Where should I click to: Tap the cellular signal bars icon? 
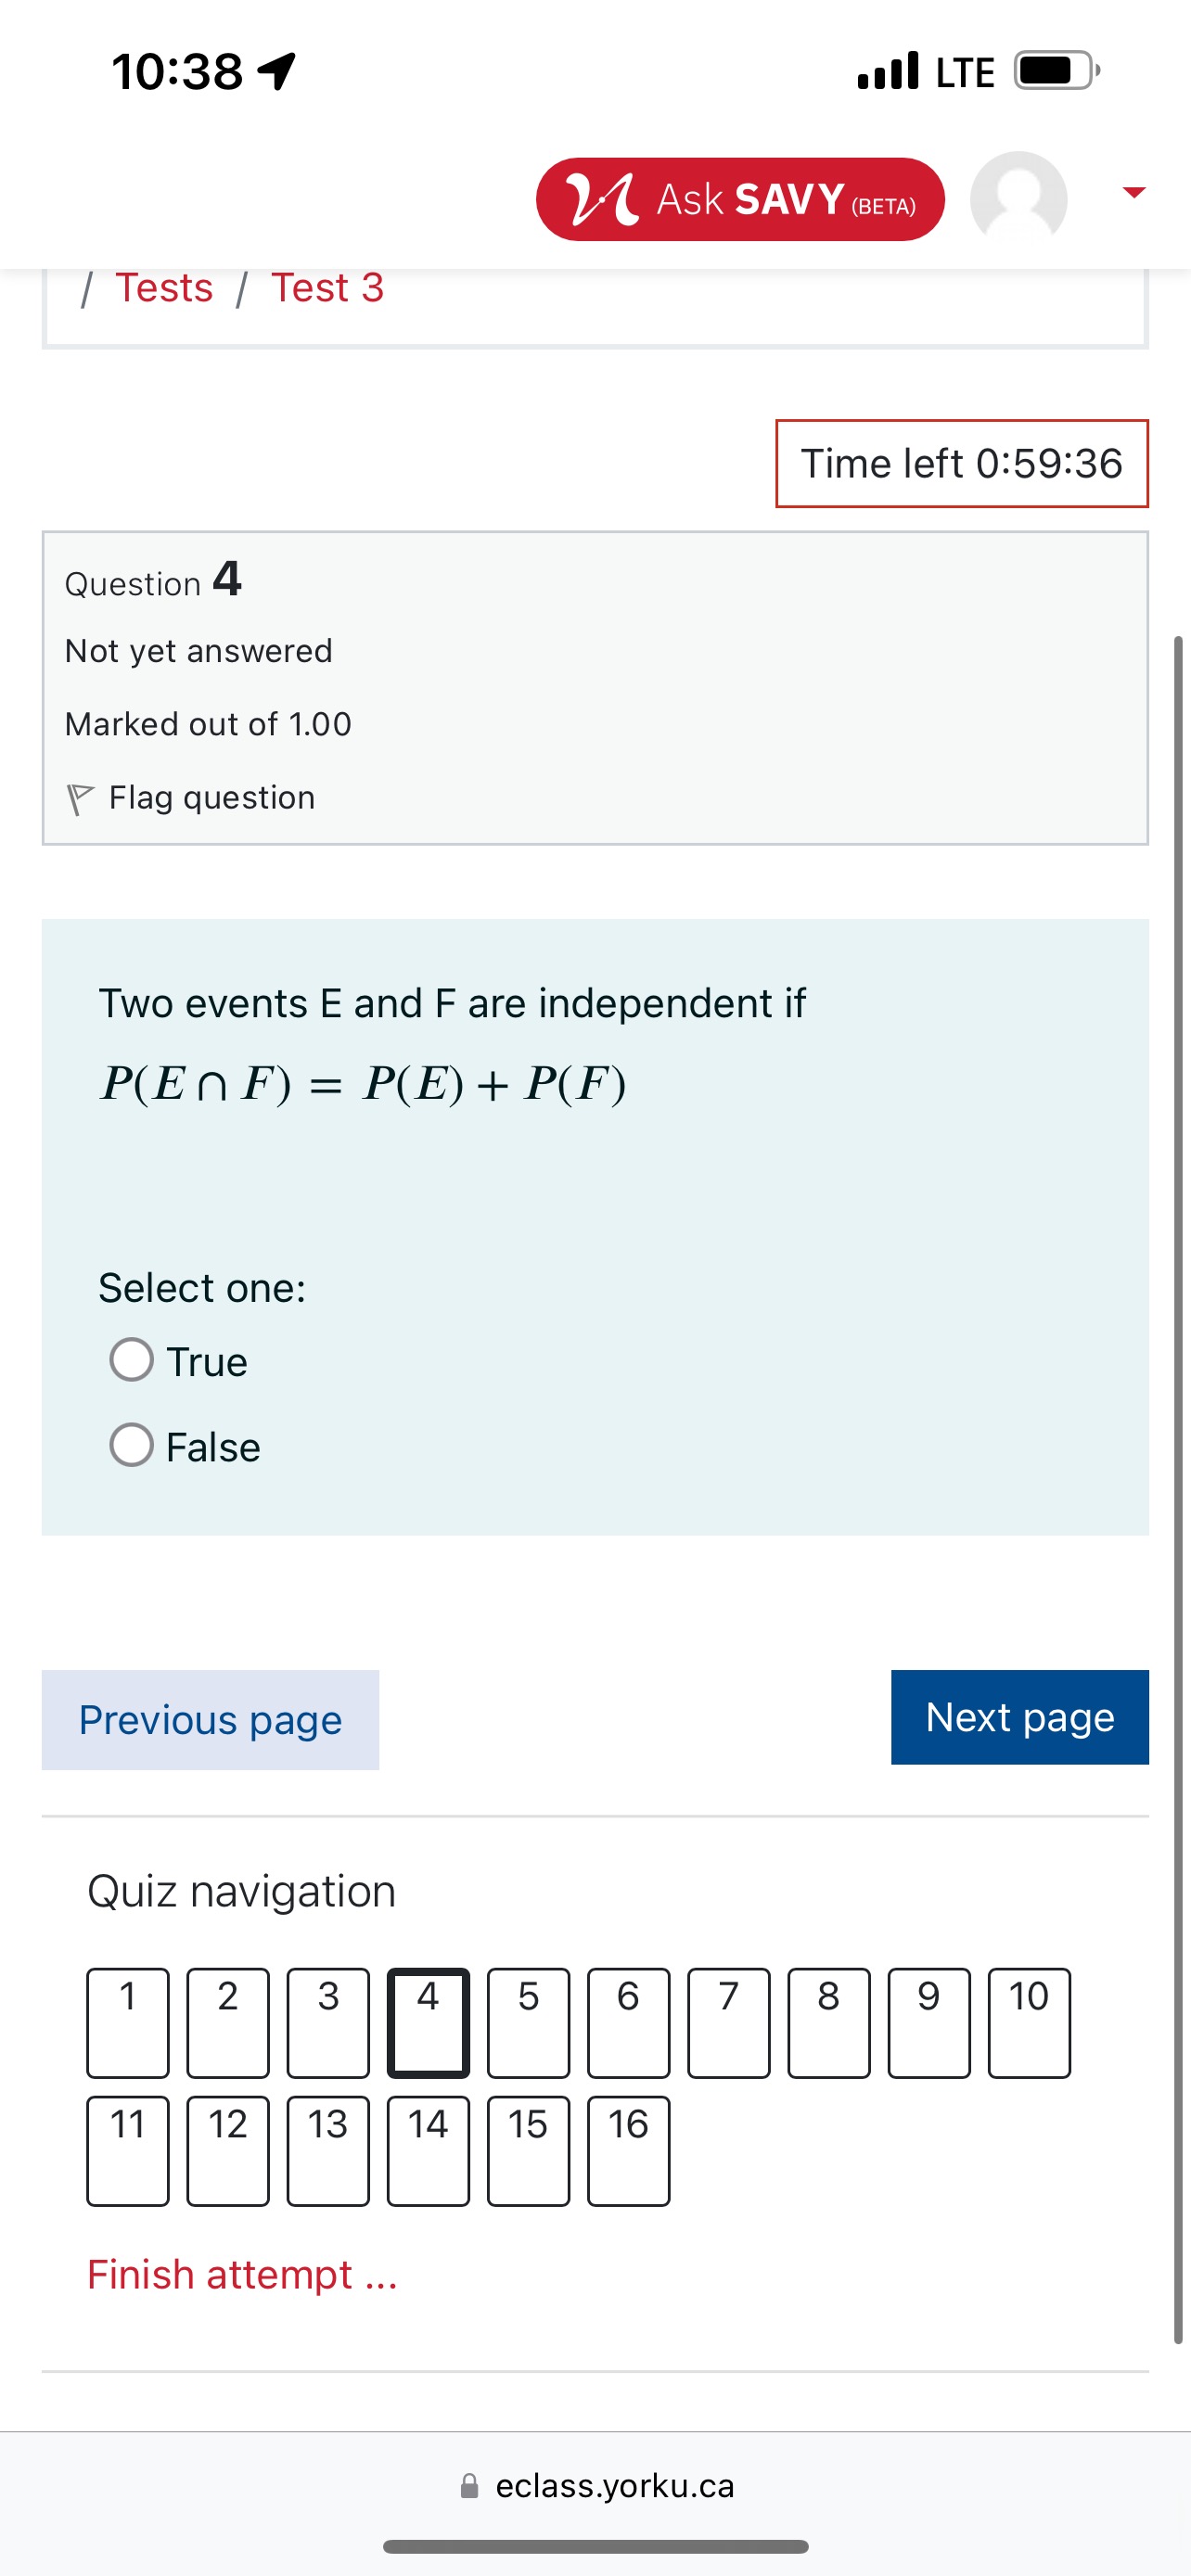pyautogui.click(x=888, y=71)
